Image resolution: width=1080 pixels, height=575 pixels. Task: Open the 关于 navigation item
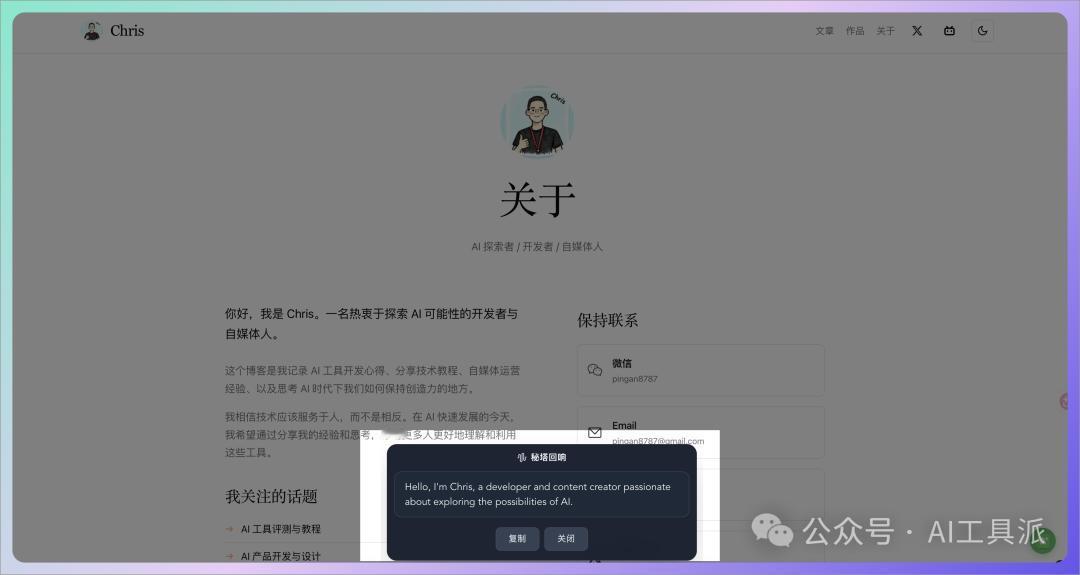click(885, 31)
